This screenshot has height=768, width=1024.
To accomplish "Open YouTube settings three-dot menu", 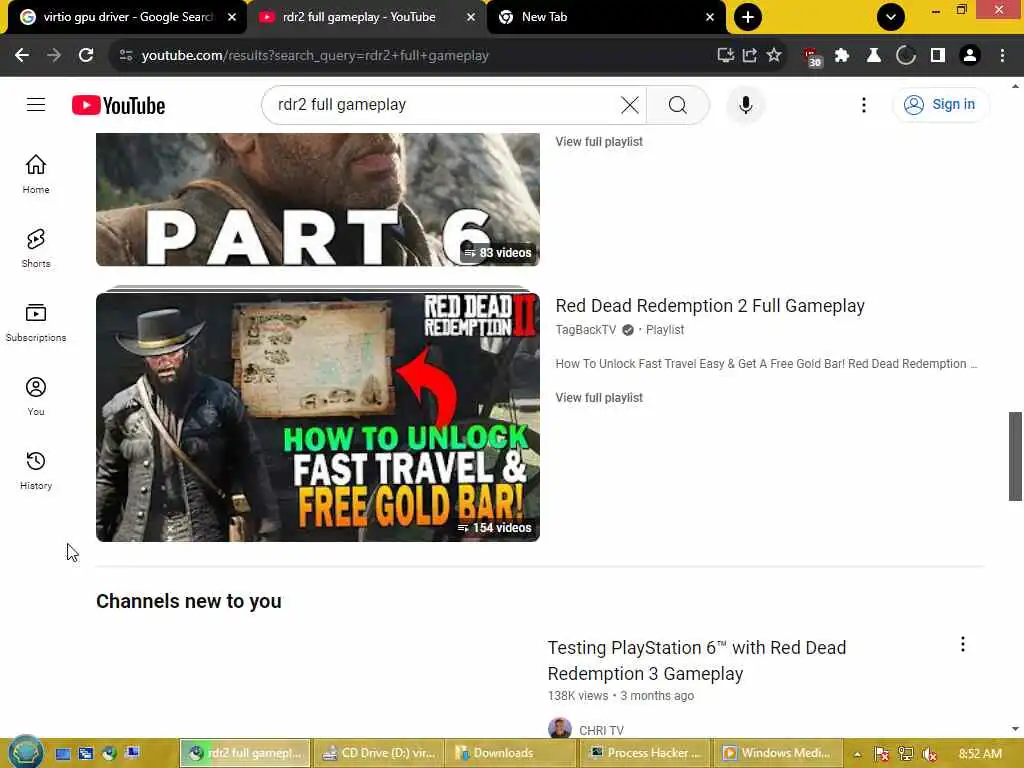I will click(x=863, y=104).
